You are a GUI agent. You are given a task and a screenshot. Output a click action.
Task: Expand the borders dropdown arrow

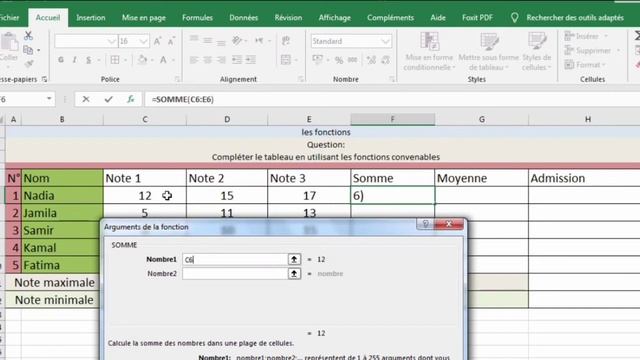[125, 60]
